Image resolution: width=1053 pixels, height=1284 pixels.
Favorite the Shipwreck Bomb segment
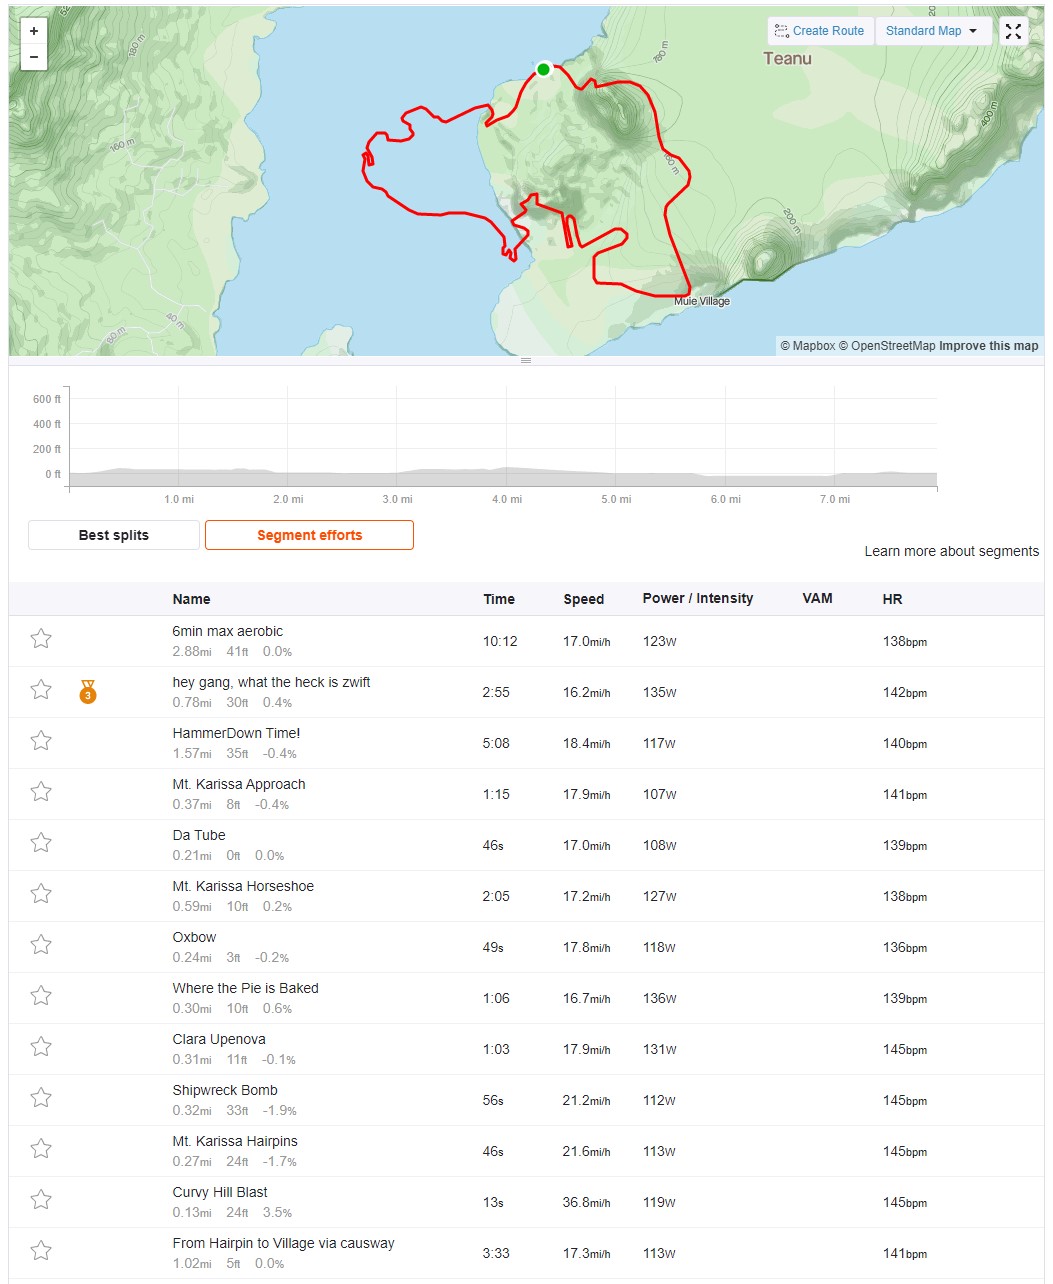click(41, 1098)
